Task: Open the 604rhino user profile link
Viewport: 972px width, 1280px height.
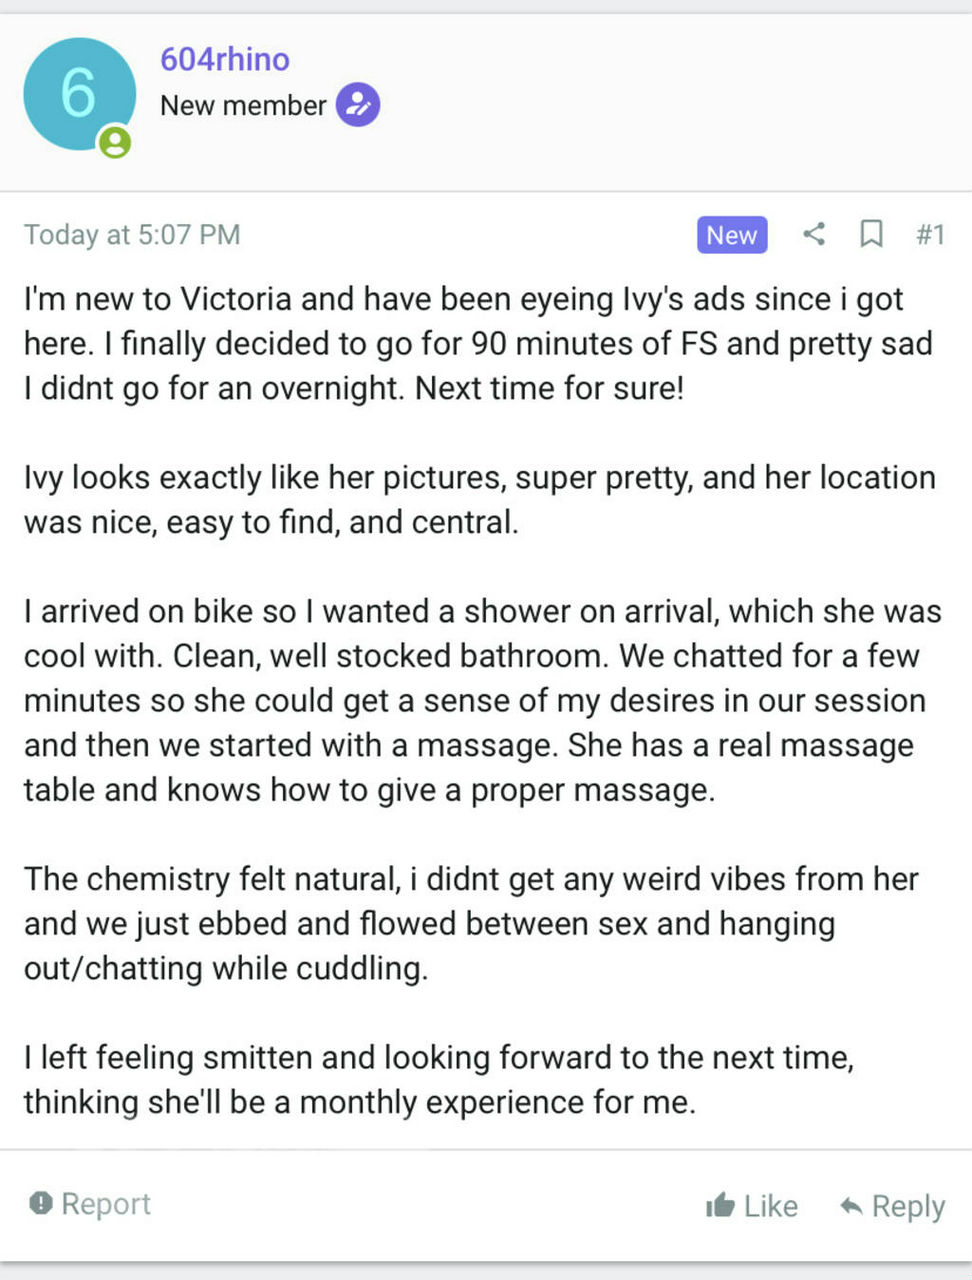Action: 225,59
